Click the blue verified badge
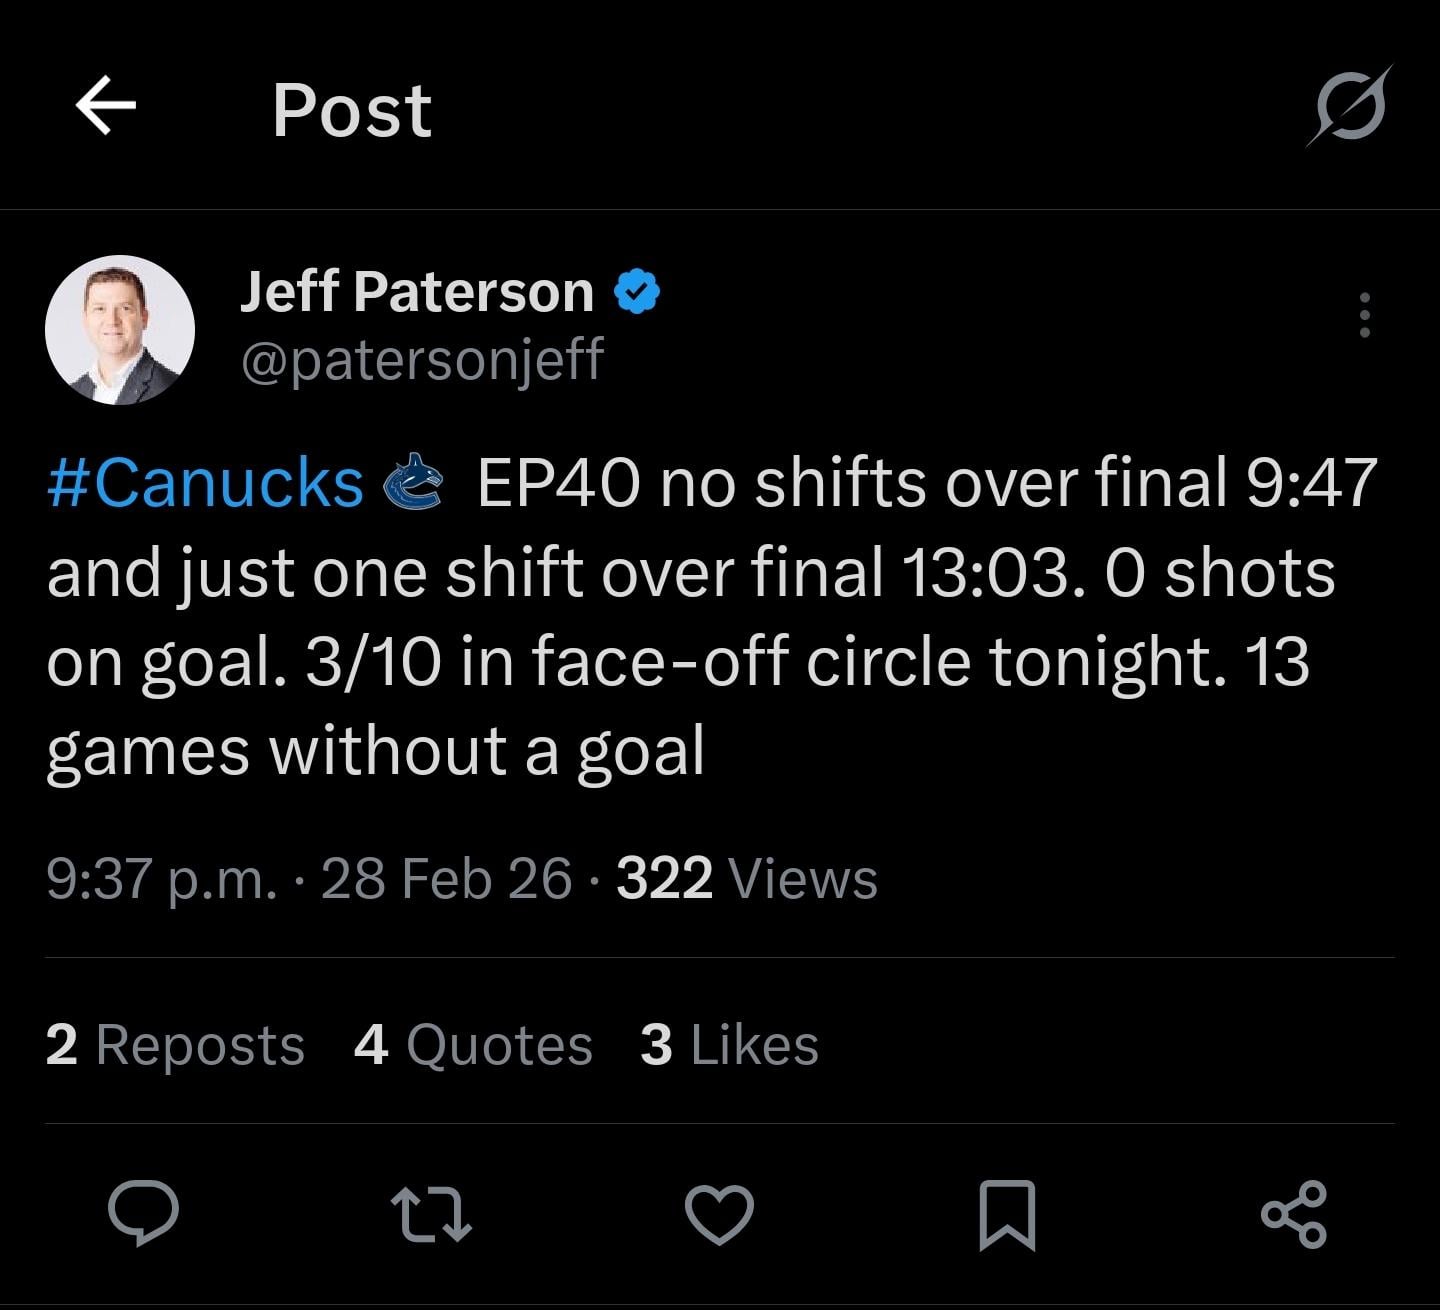The image size is (1440, 1310). (637, 292)
